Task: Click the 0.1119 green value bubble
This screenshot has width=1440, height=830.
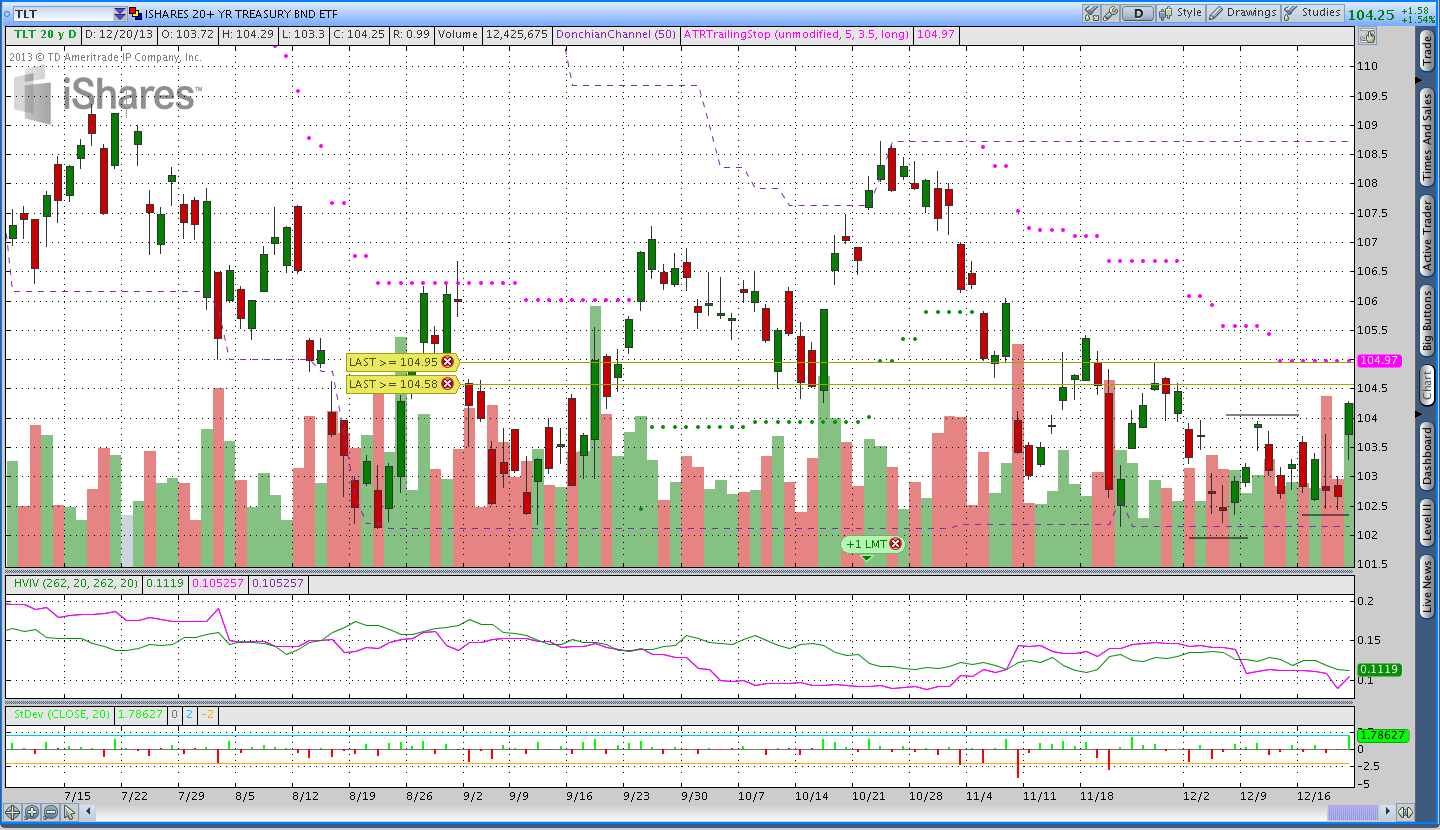Action: 1379,669
